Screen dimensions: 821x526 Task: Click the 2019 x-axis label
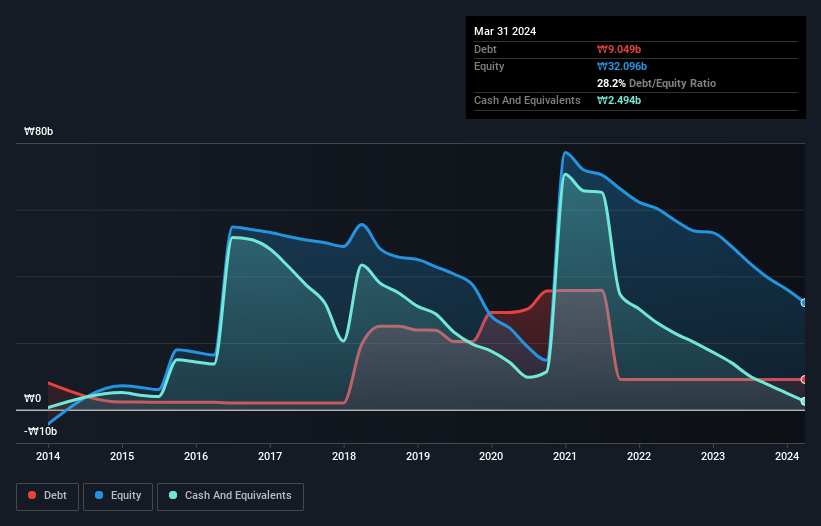coord(418,456)
